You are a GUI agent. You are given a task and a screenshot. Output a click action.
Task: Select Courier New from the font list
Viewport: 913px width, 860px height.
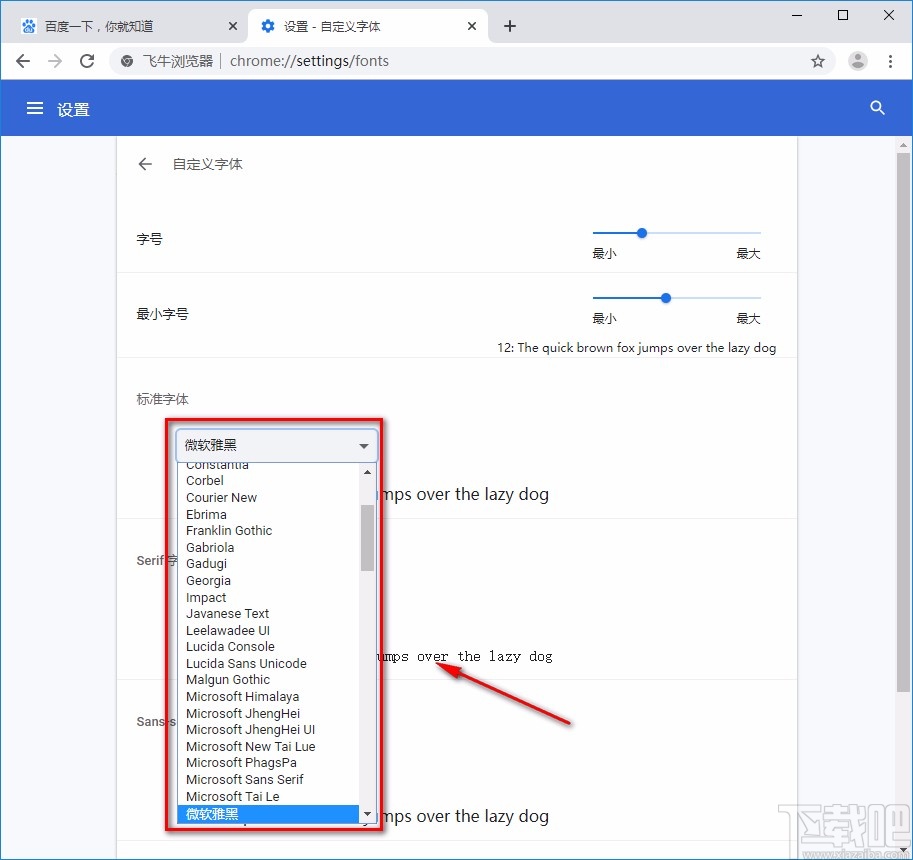pos(221,497)
